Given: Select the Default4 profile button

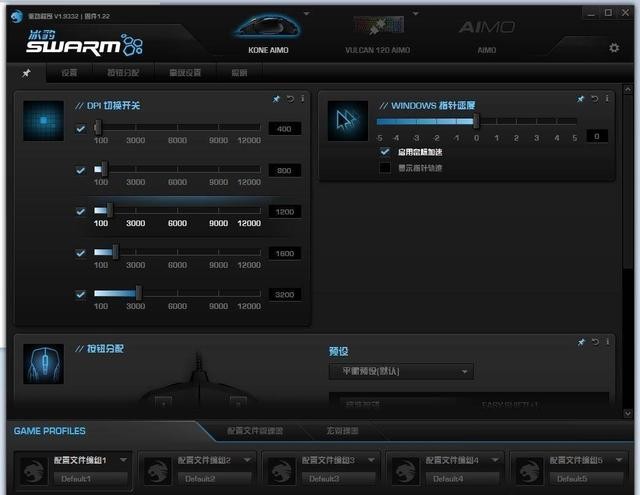Looking at the screenshot, I should point(462,479).
